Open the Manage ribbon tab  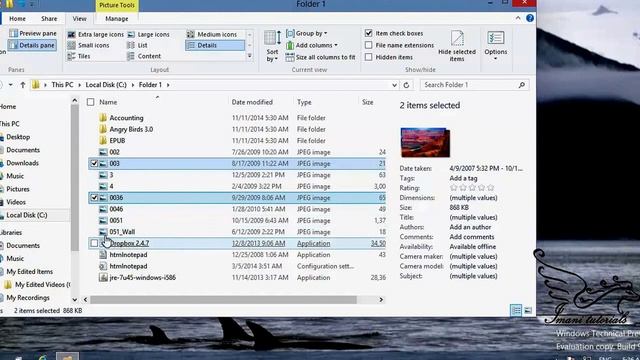117,19
